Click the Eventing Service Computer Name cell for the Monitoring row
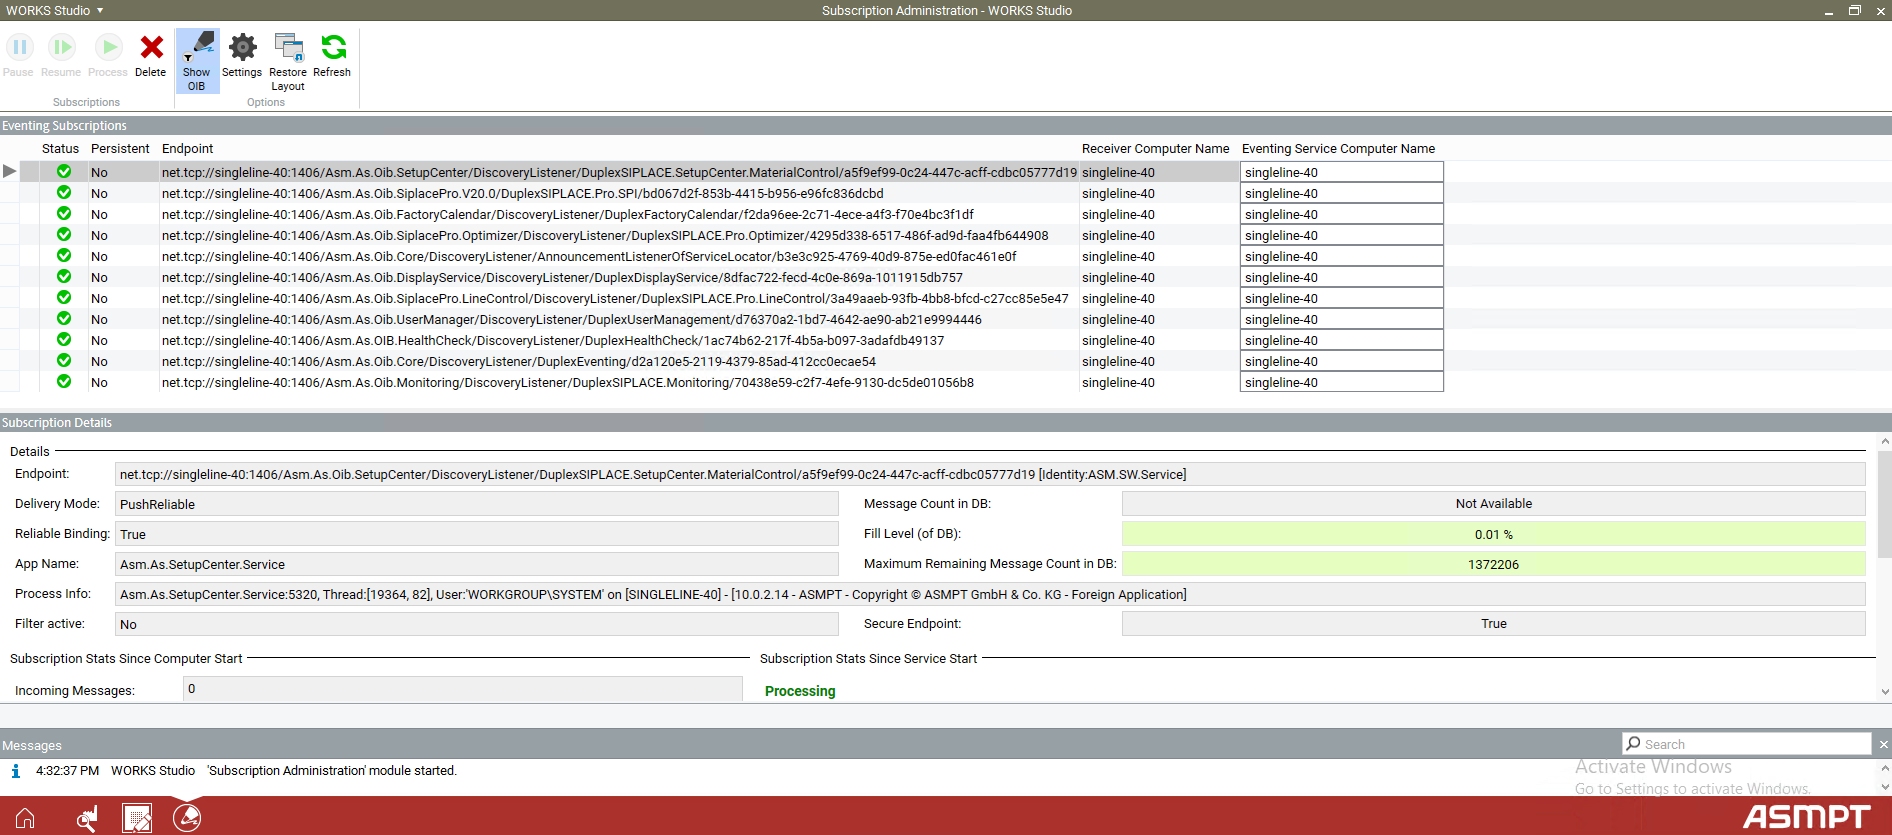The image size is (1892, 835). point(1341,382)
